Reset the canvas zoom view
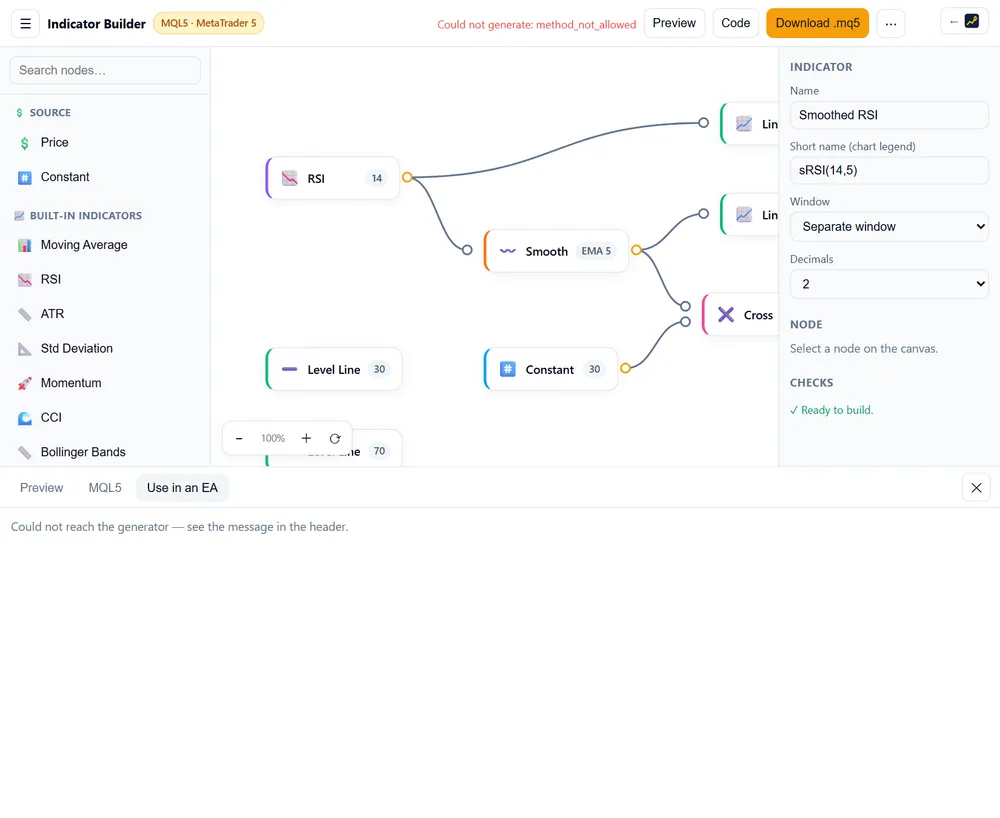Screen dimensions: 1000x818 [335, 438]
